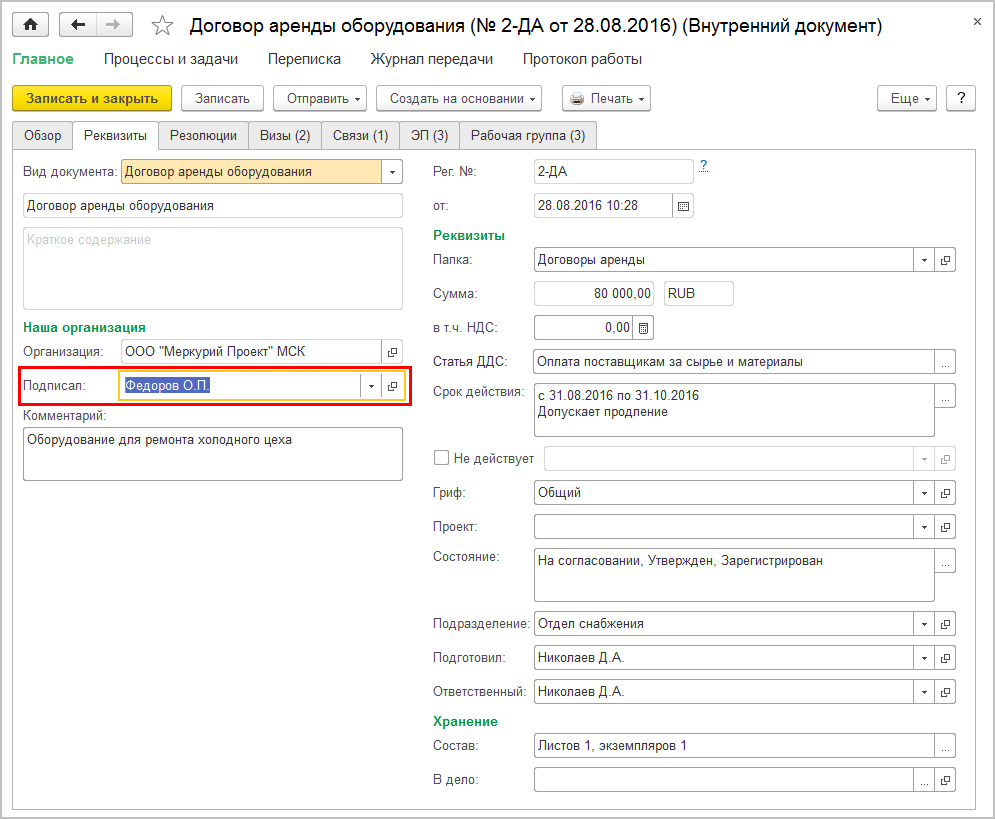Open Процессы и задачи section
Screen dimensions: 995x819
point(171,59)
